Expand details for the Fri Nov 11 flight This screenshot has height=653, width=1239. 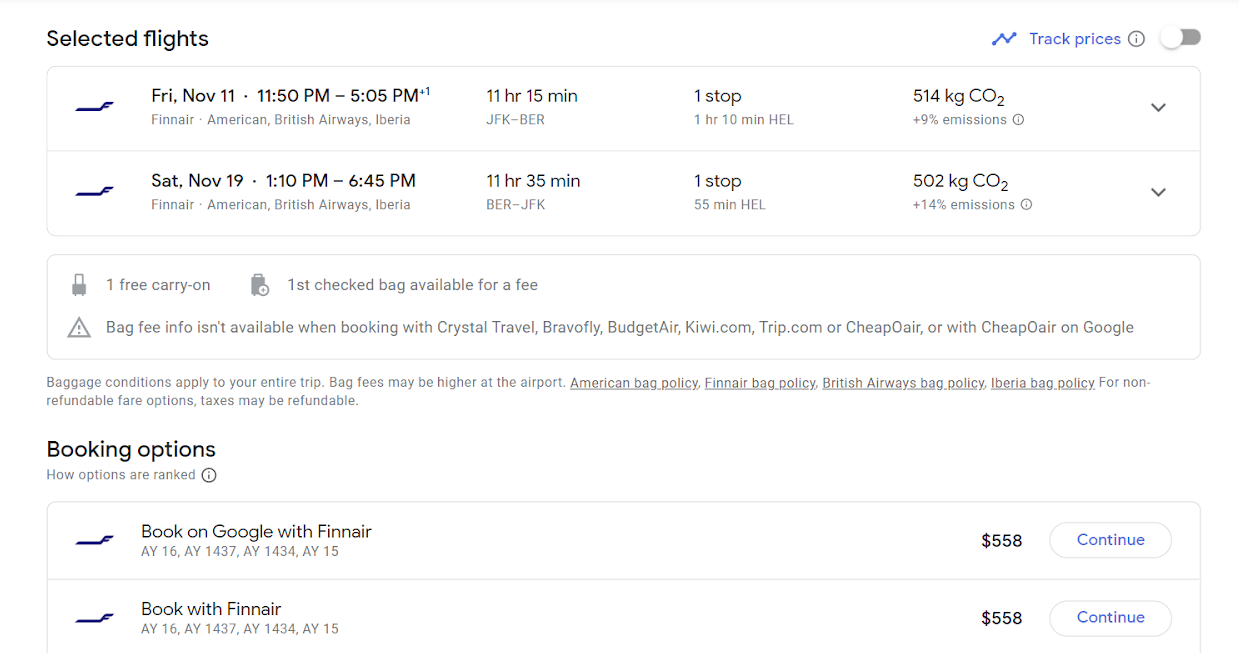pos(1158,106)
